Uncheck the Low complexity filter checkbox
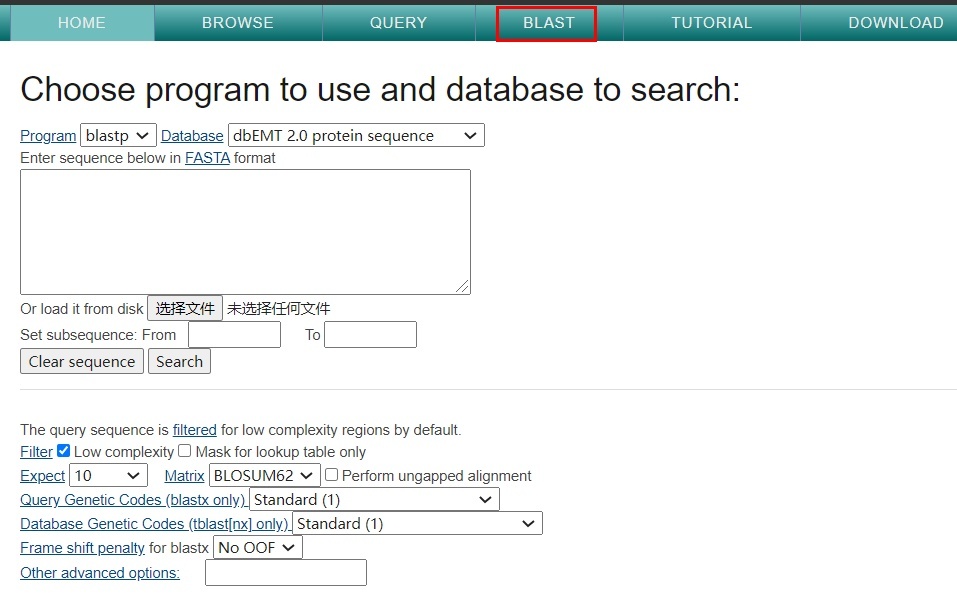Image resolution: width=957 pixels, height=597 pixels. [x=64, y=452]
